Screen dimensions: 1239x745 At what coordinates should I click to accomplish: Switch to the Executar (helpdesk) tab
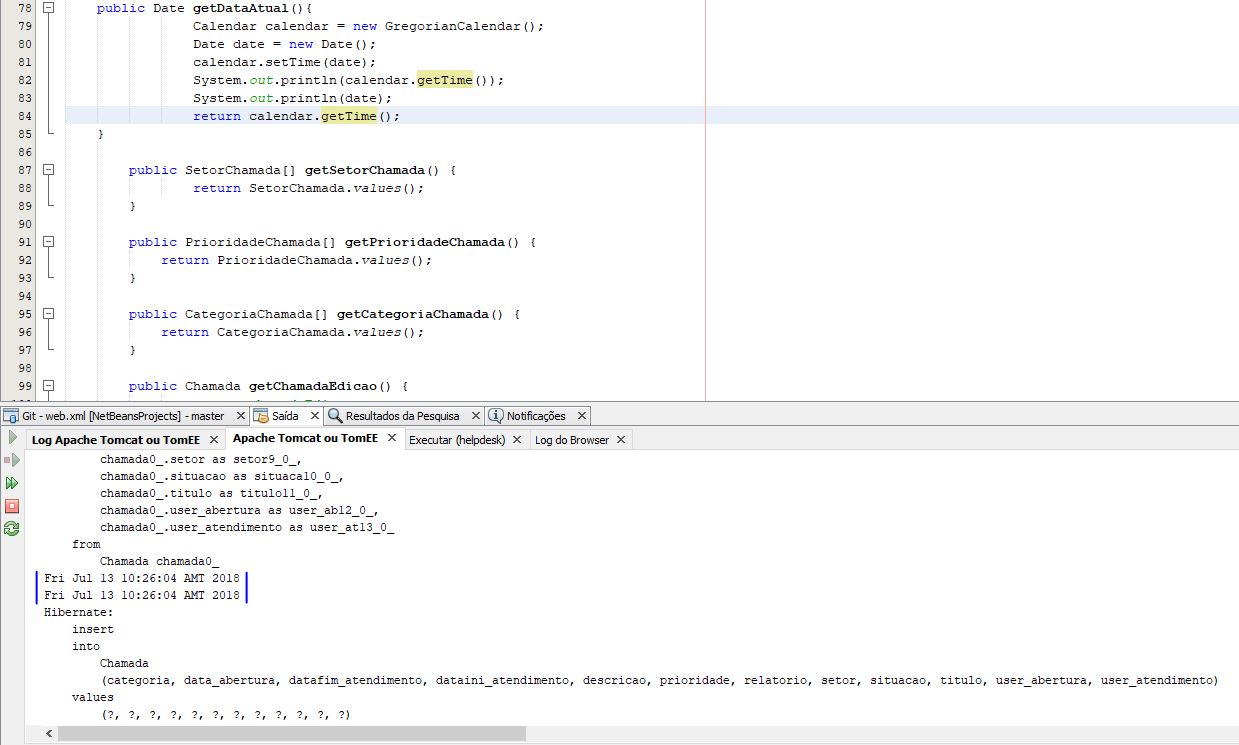[x=457, y=440]
